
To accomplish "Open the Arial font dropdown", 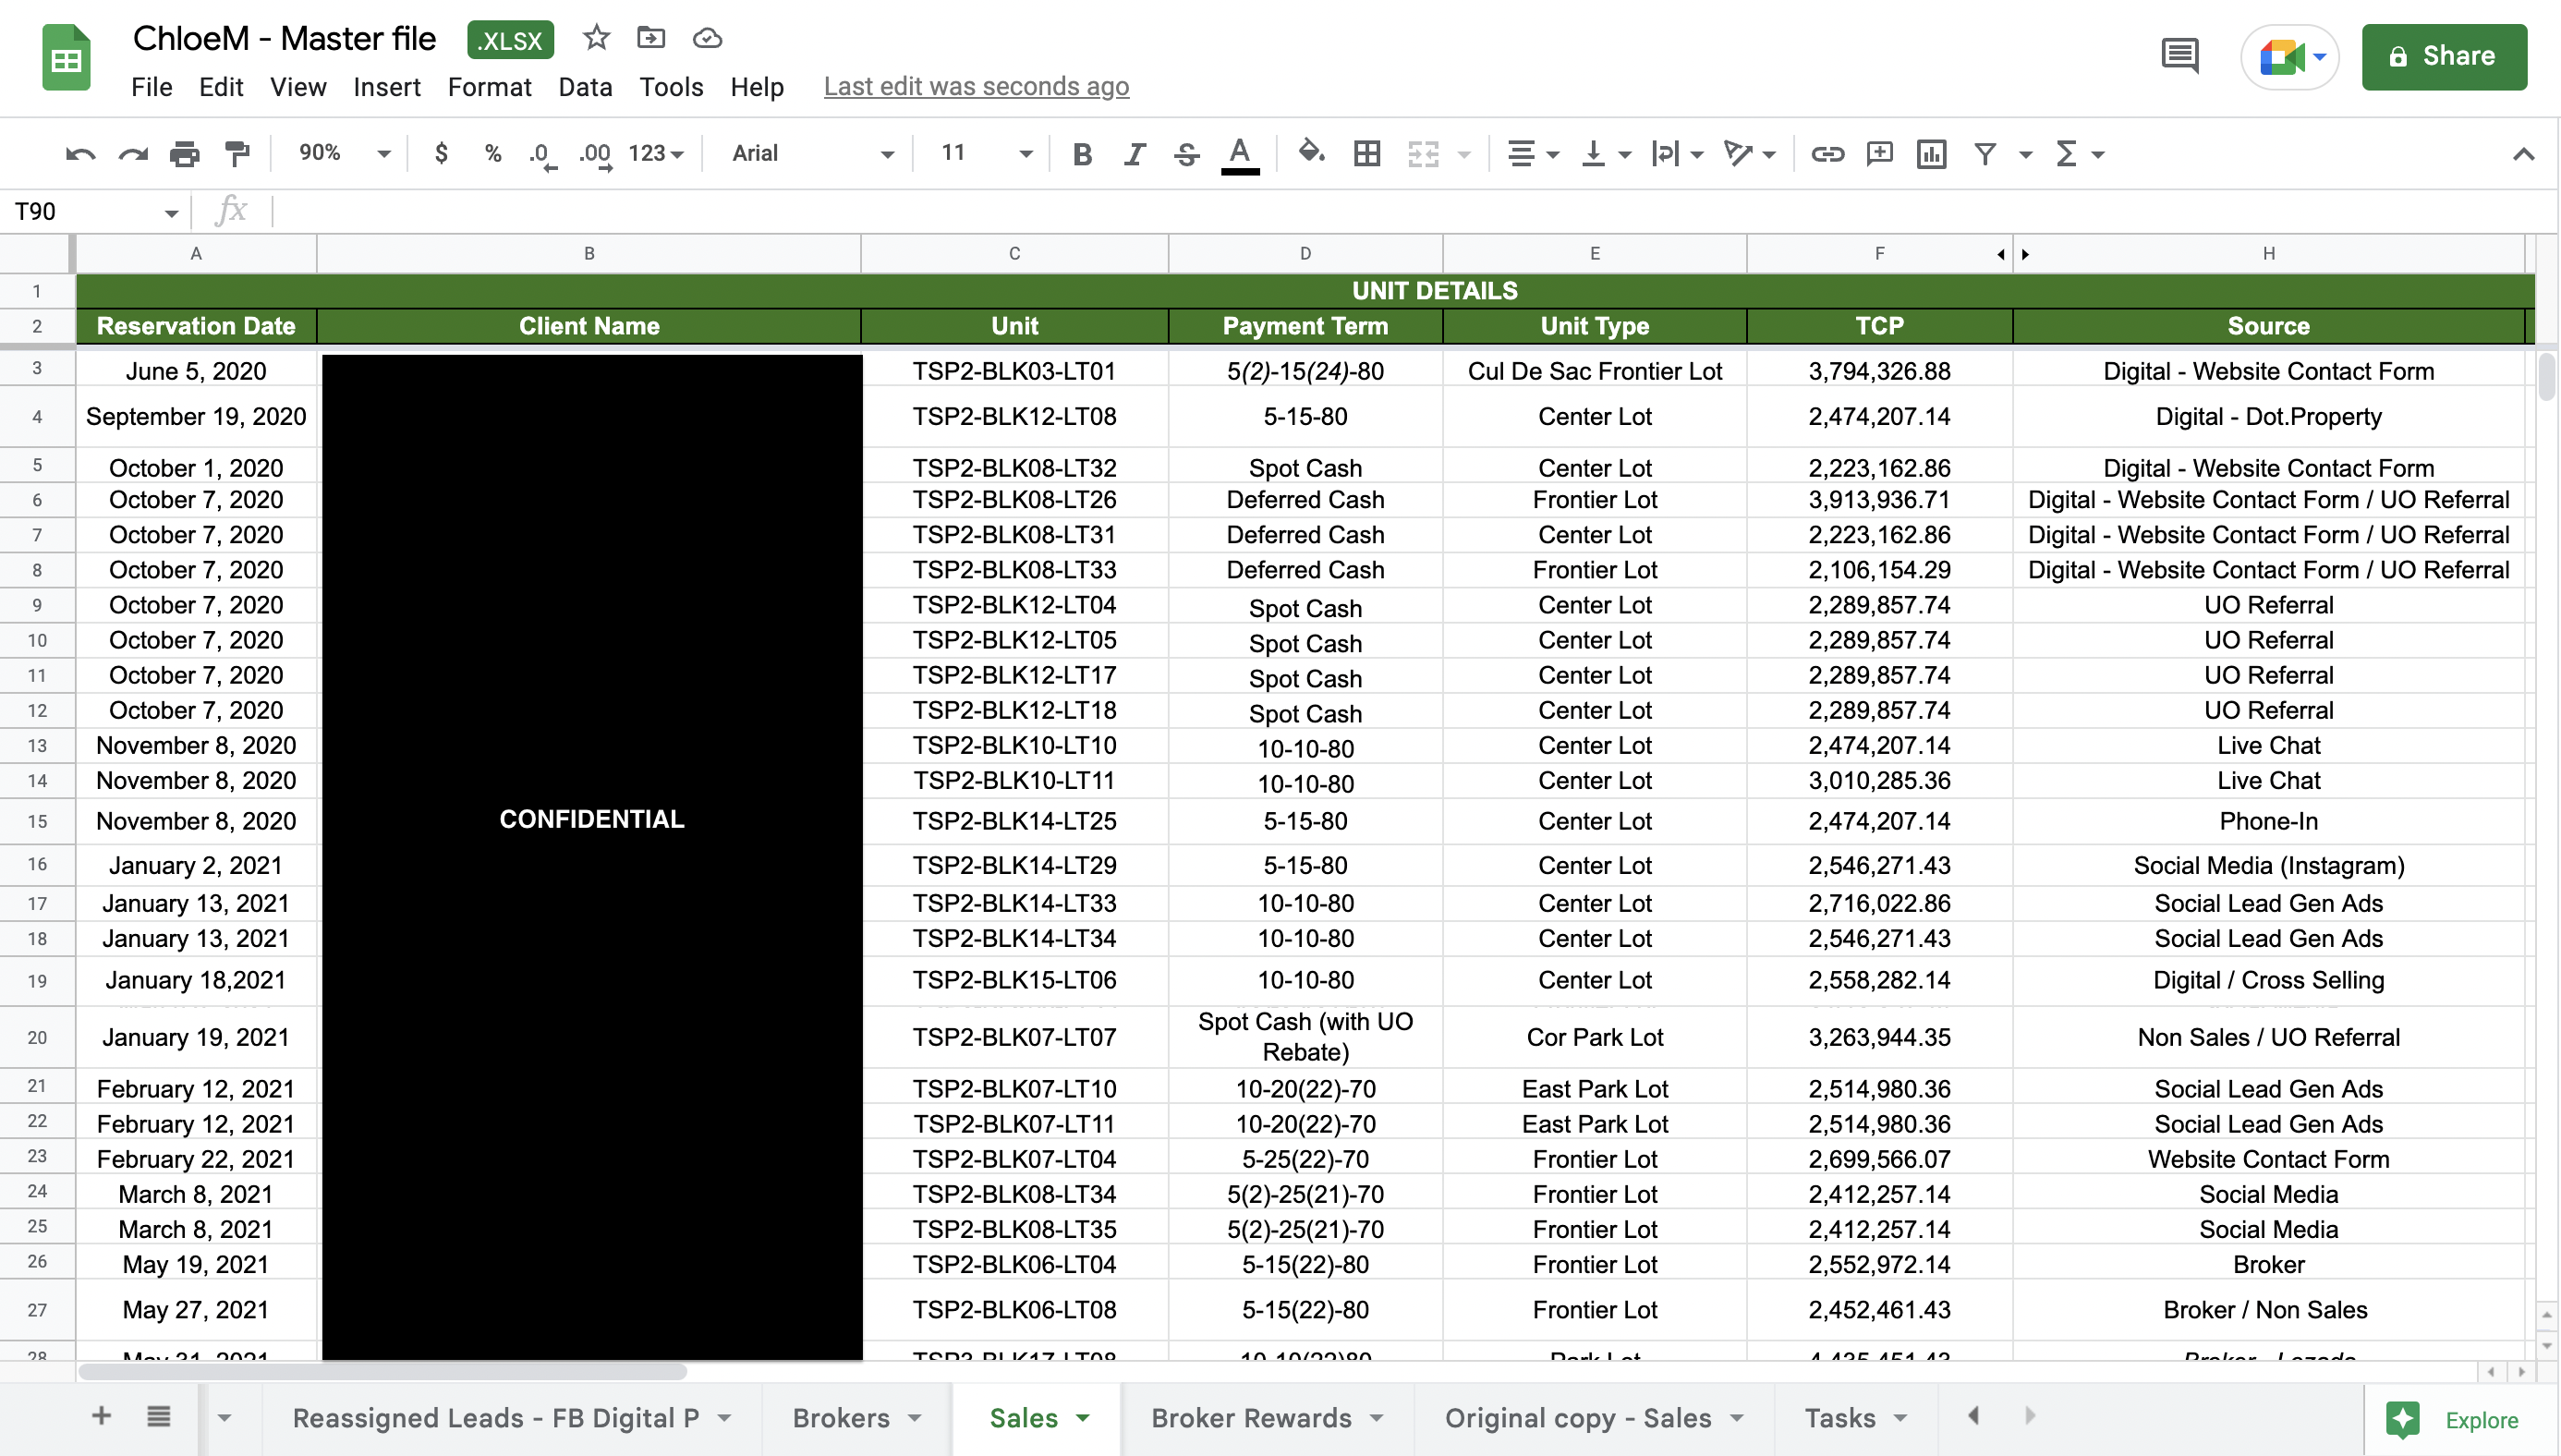I will [811, 153].
